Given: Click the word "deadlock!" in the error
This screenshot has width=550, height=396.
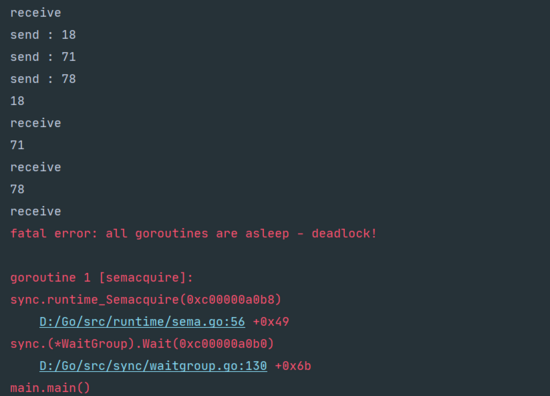Looking at the screenshot, I should click(344, 234).
